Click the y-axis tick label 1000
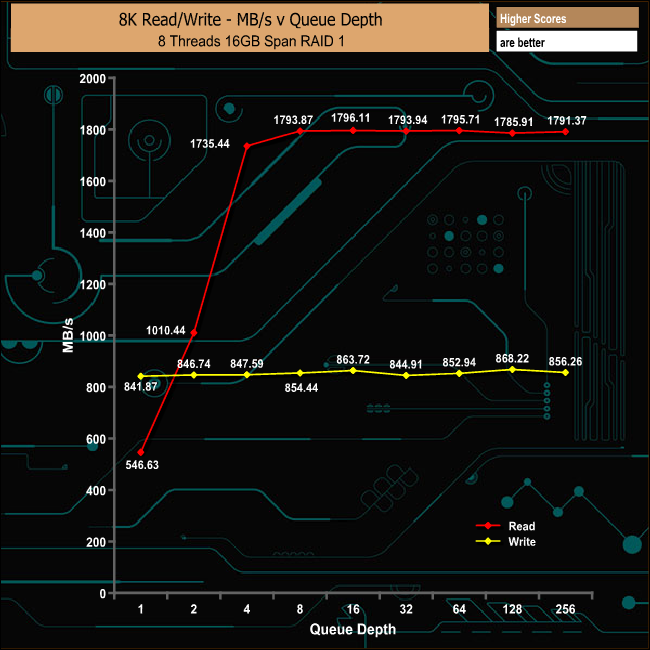This screenshot has width=650, height=650. pyautogui.click(x=93, y=336)
